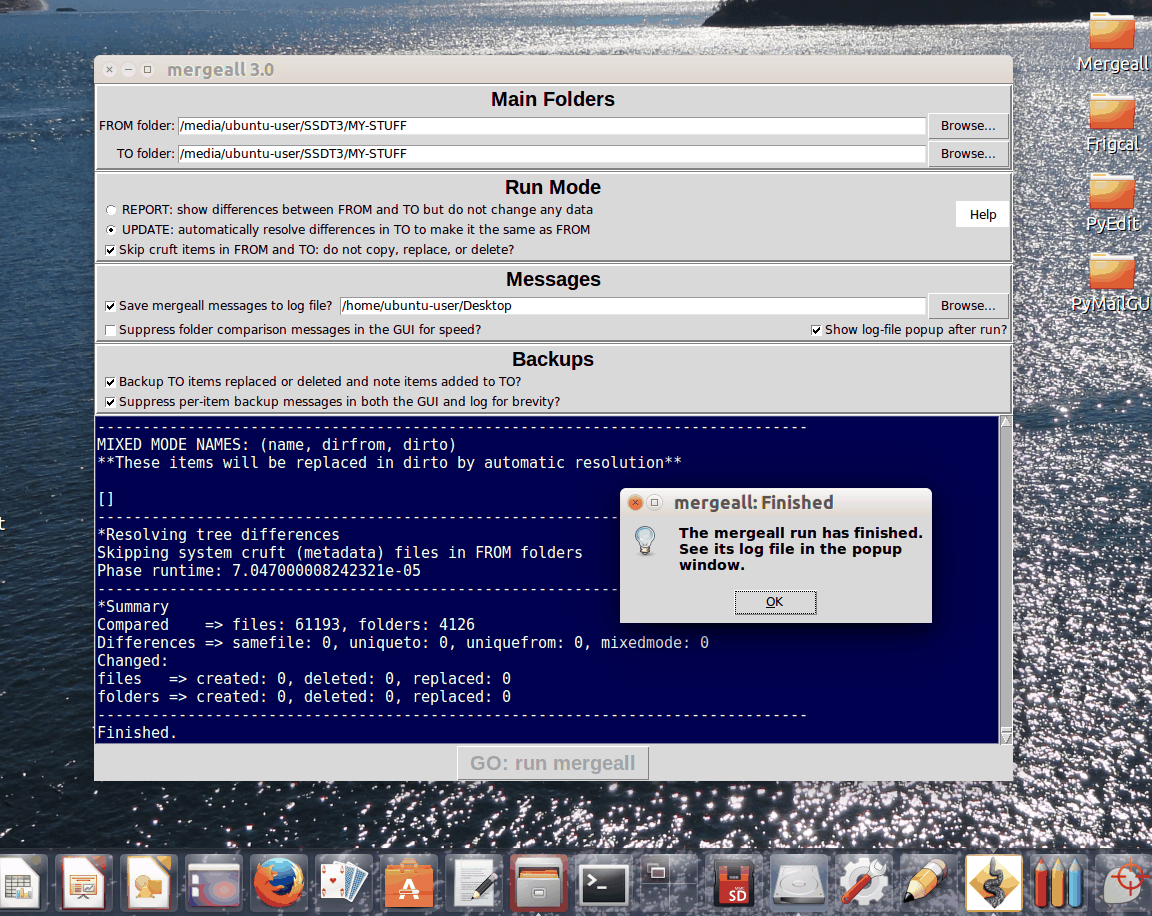Toggle Skip cruft items checkbox
Viewport: 1152px width, 916px height.
pos(110,250)
